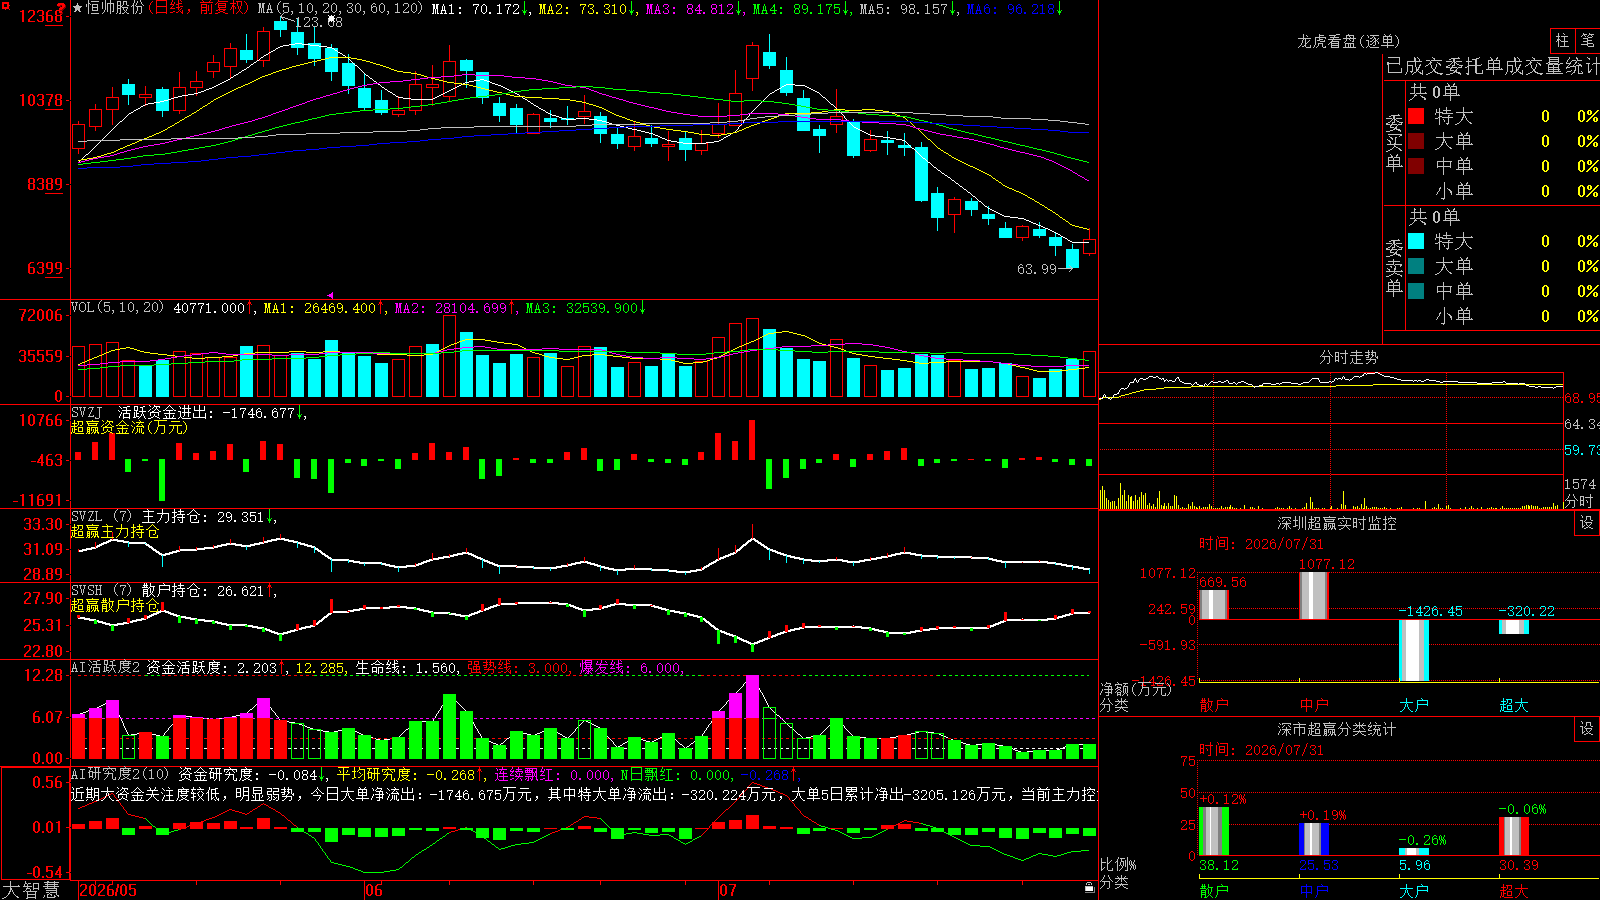Switch to 笔 (tick) display mode
Screen dimensions: 1600x900
[1587, 40]
